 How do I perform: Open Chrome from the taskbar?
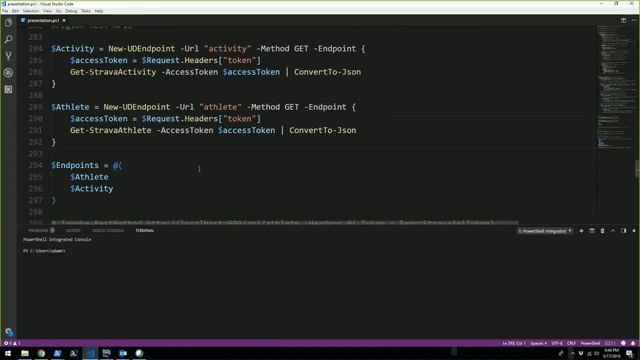pyautogui.click(x=41, y=353)
